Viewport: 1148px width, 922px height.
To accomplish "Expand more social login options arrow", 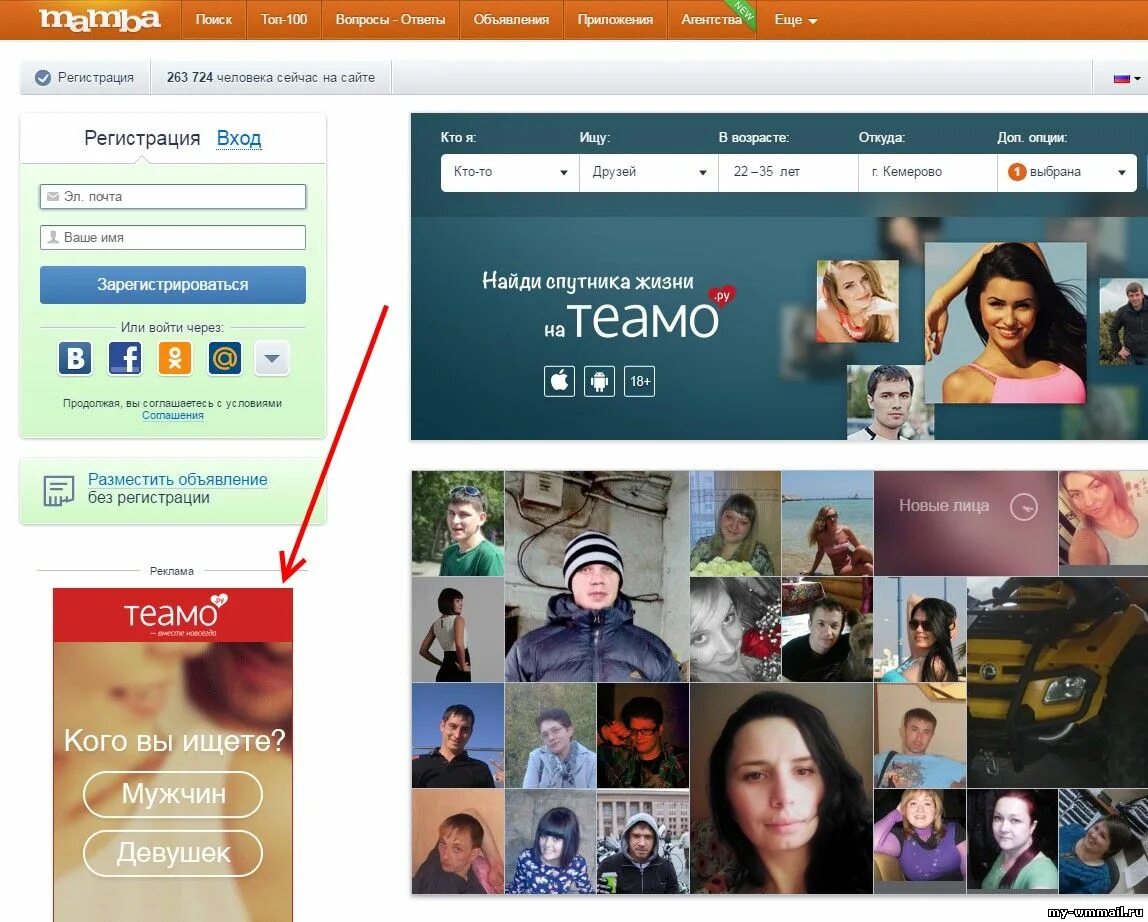I will click(272, 358).
